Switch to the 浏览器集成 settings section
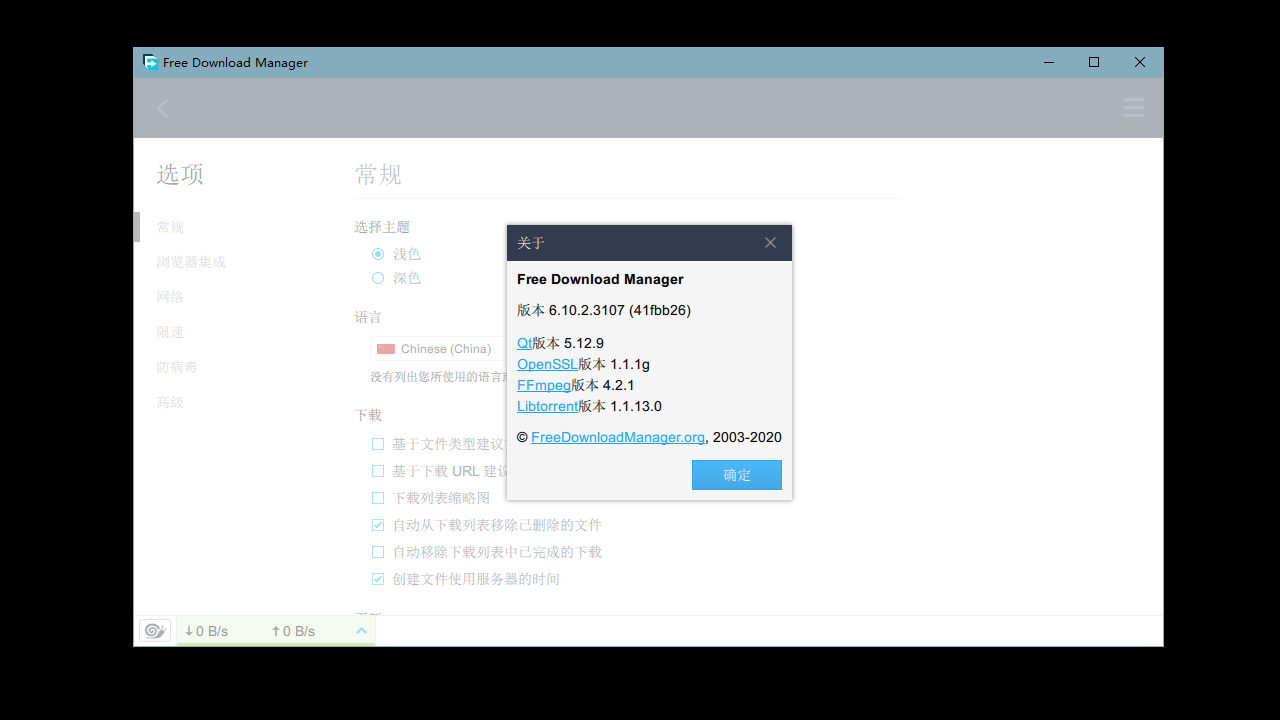This screenshot has width=1280, height=720. [191, 262]
